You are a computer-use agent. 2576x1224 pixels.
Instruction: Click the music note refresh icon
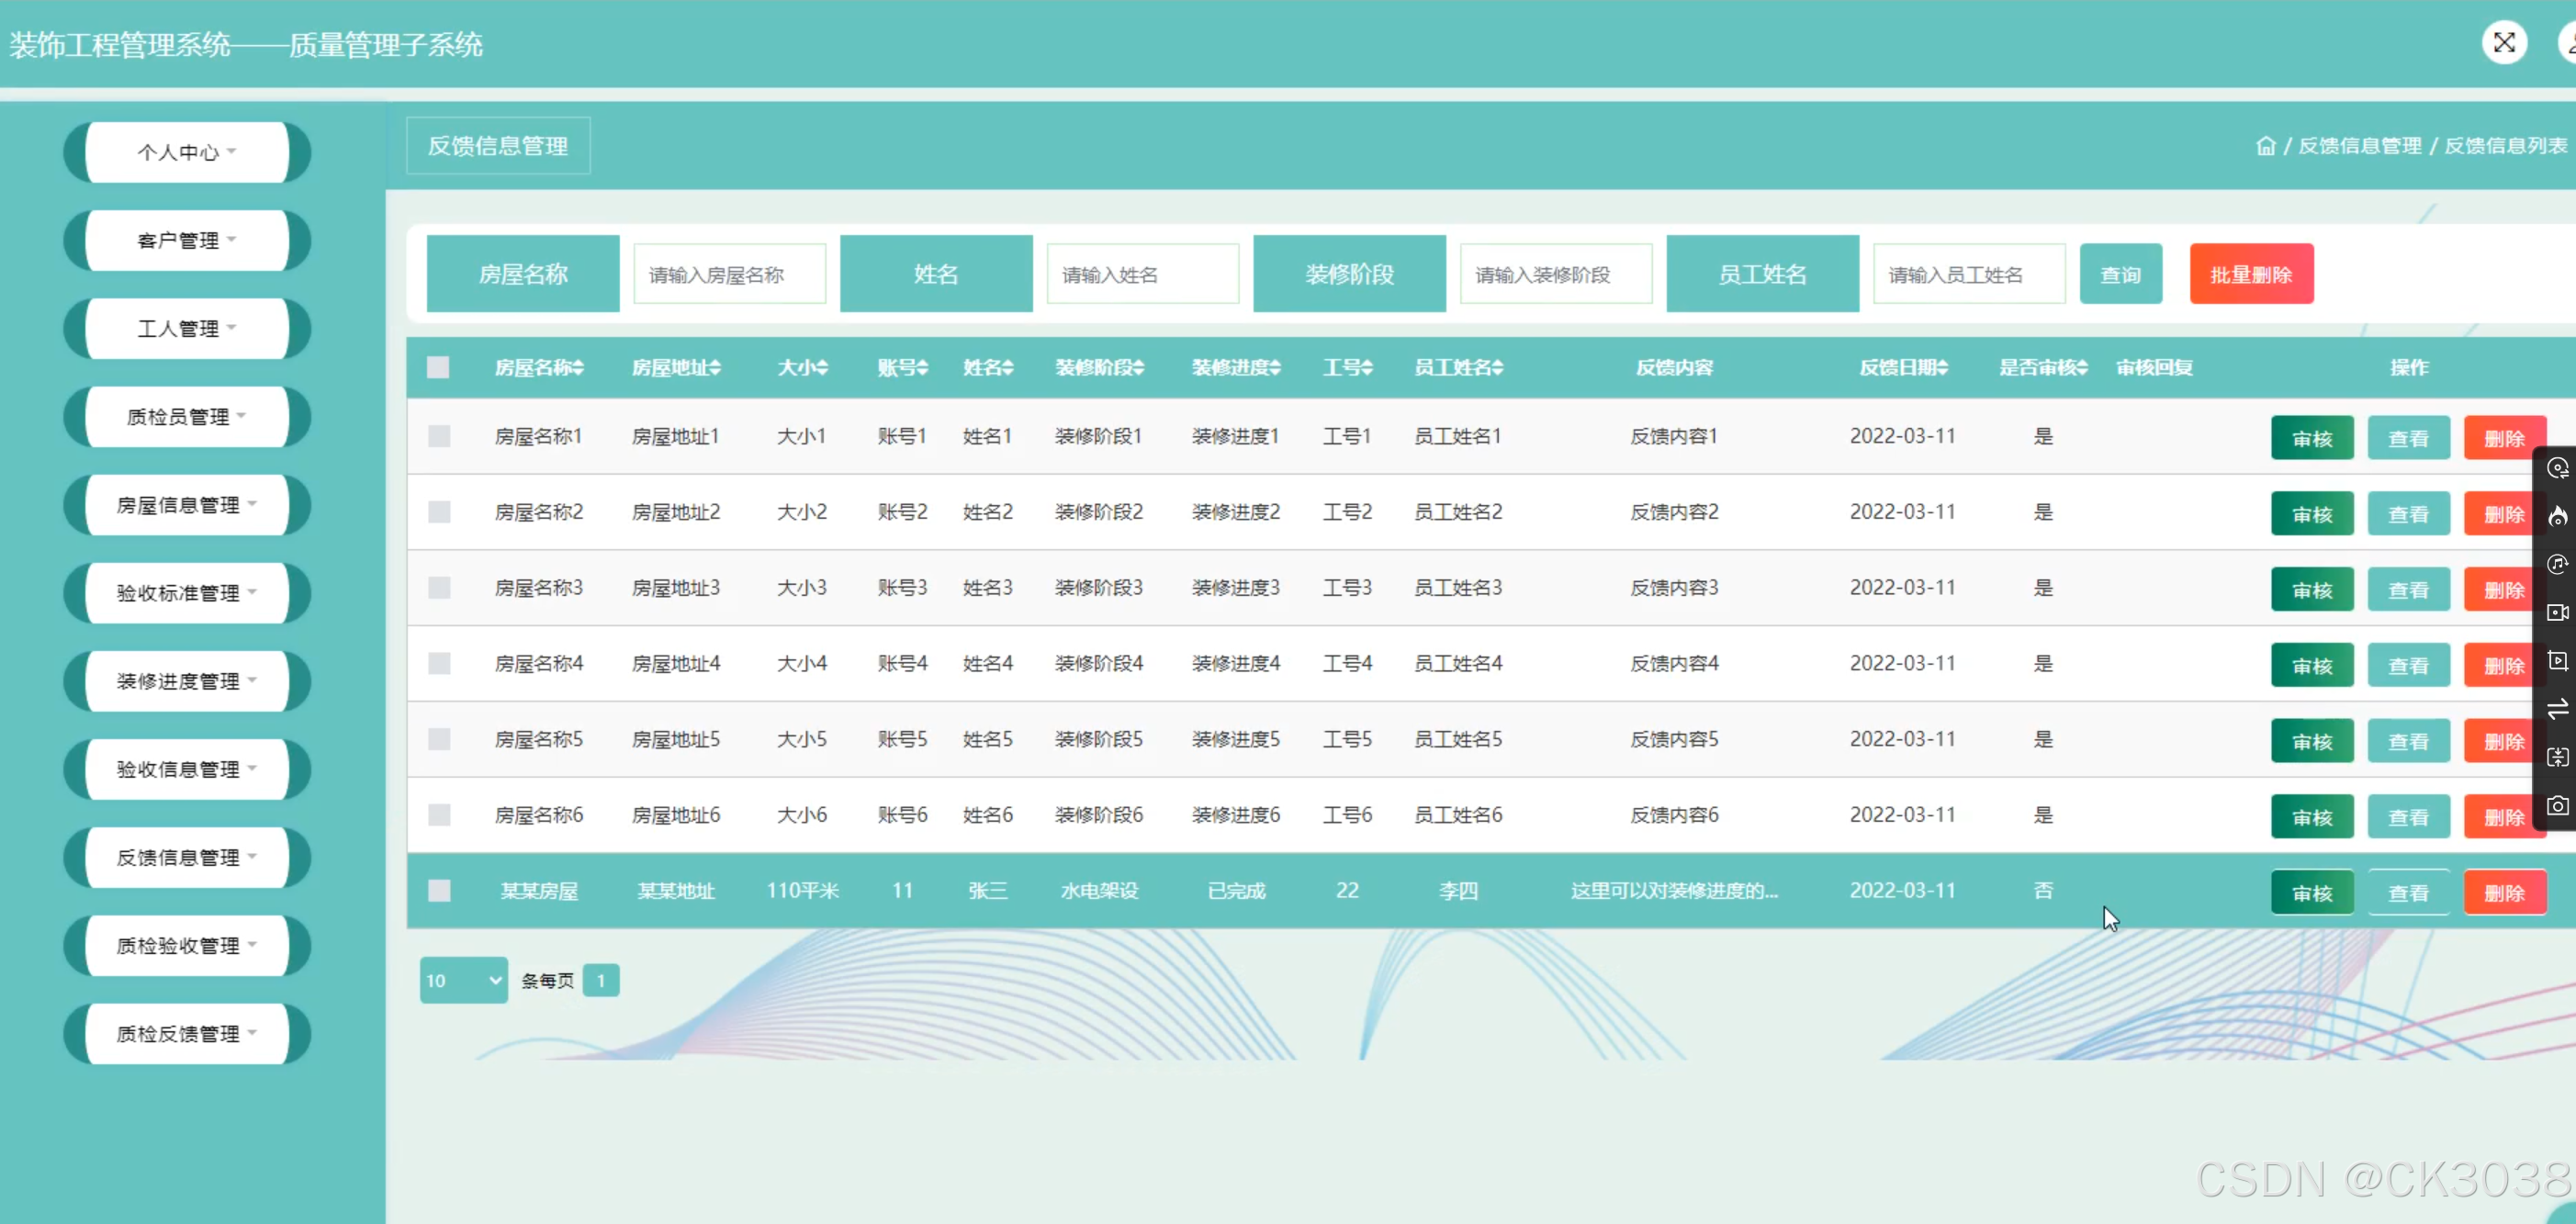tap(2557, 564)
